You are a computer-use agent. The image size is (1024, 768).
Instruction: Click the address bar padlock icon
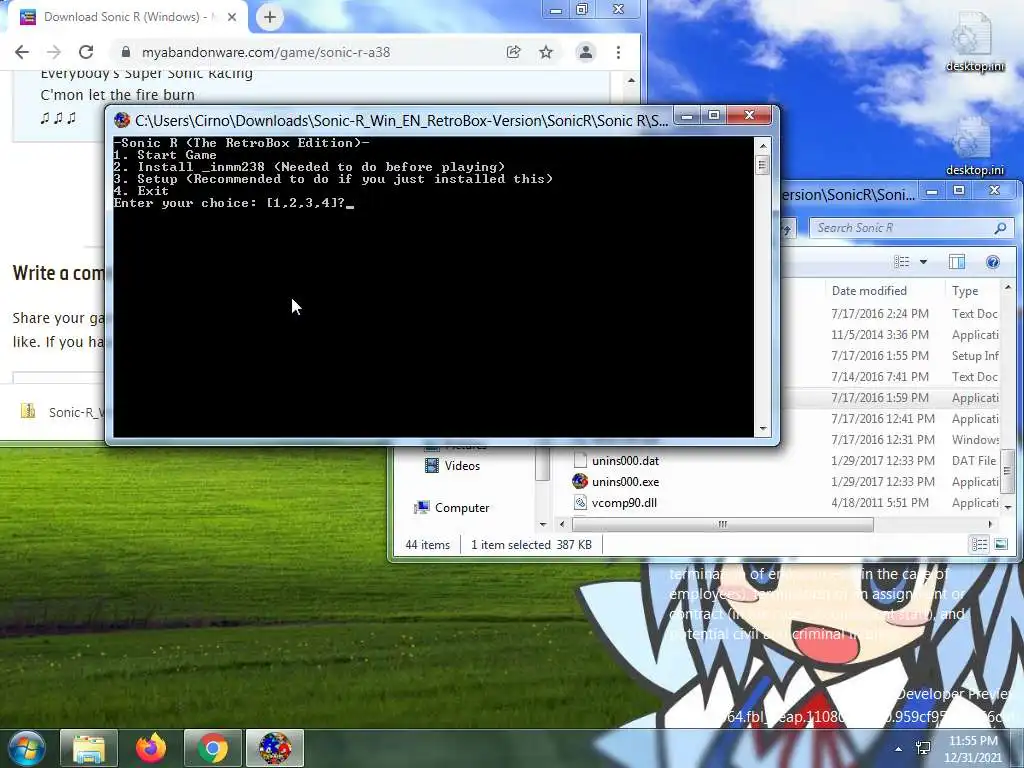pos(126,52)
